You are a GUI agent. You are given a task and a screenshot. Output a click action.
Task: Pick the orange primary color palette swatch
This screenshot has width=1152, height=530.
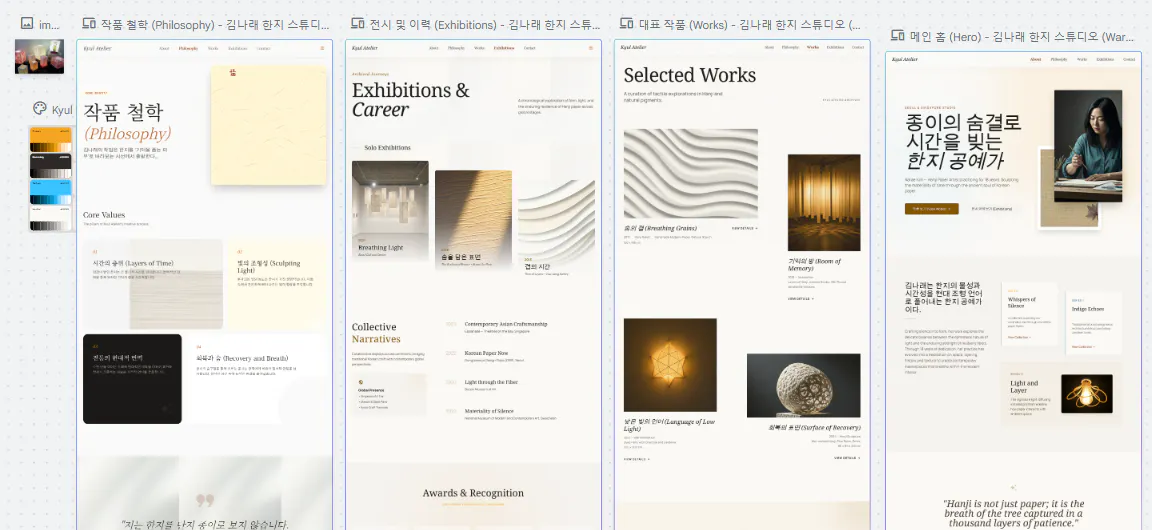point(51,139)
